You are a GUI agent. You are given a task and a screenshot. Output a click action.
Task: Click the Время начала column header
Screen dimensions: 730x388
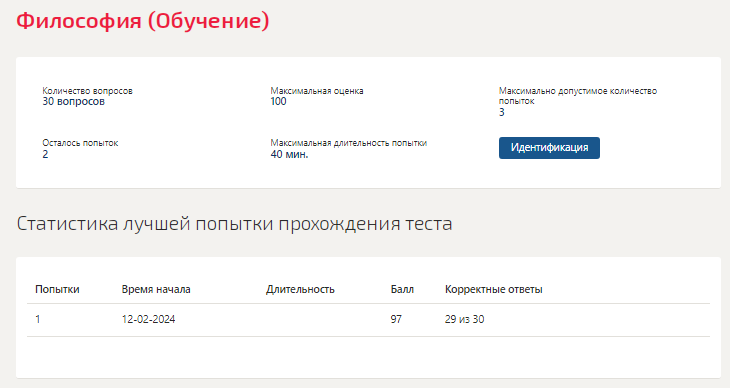pos(156,289)
